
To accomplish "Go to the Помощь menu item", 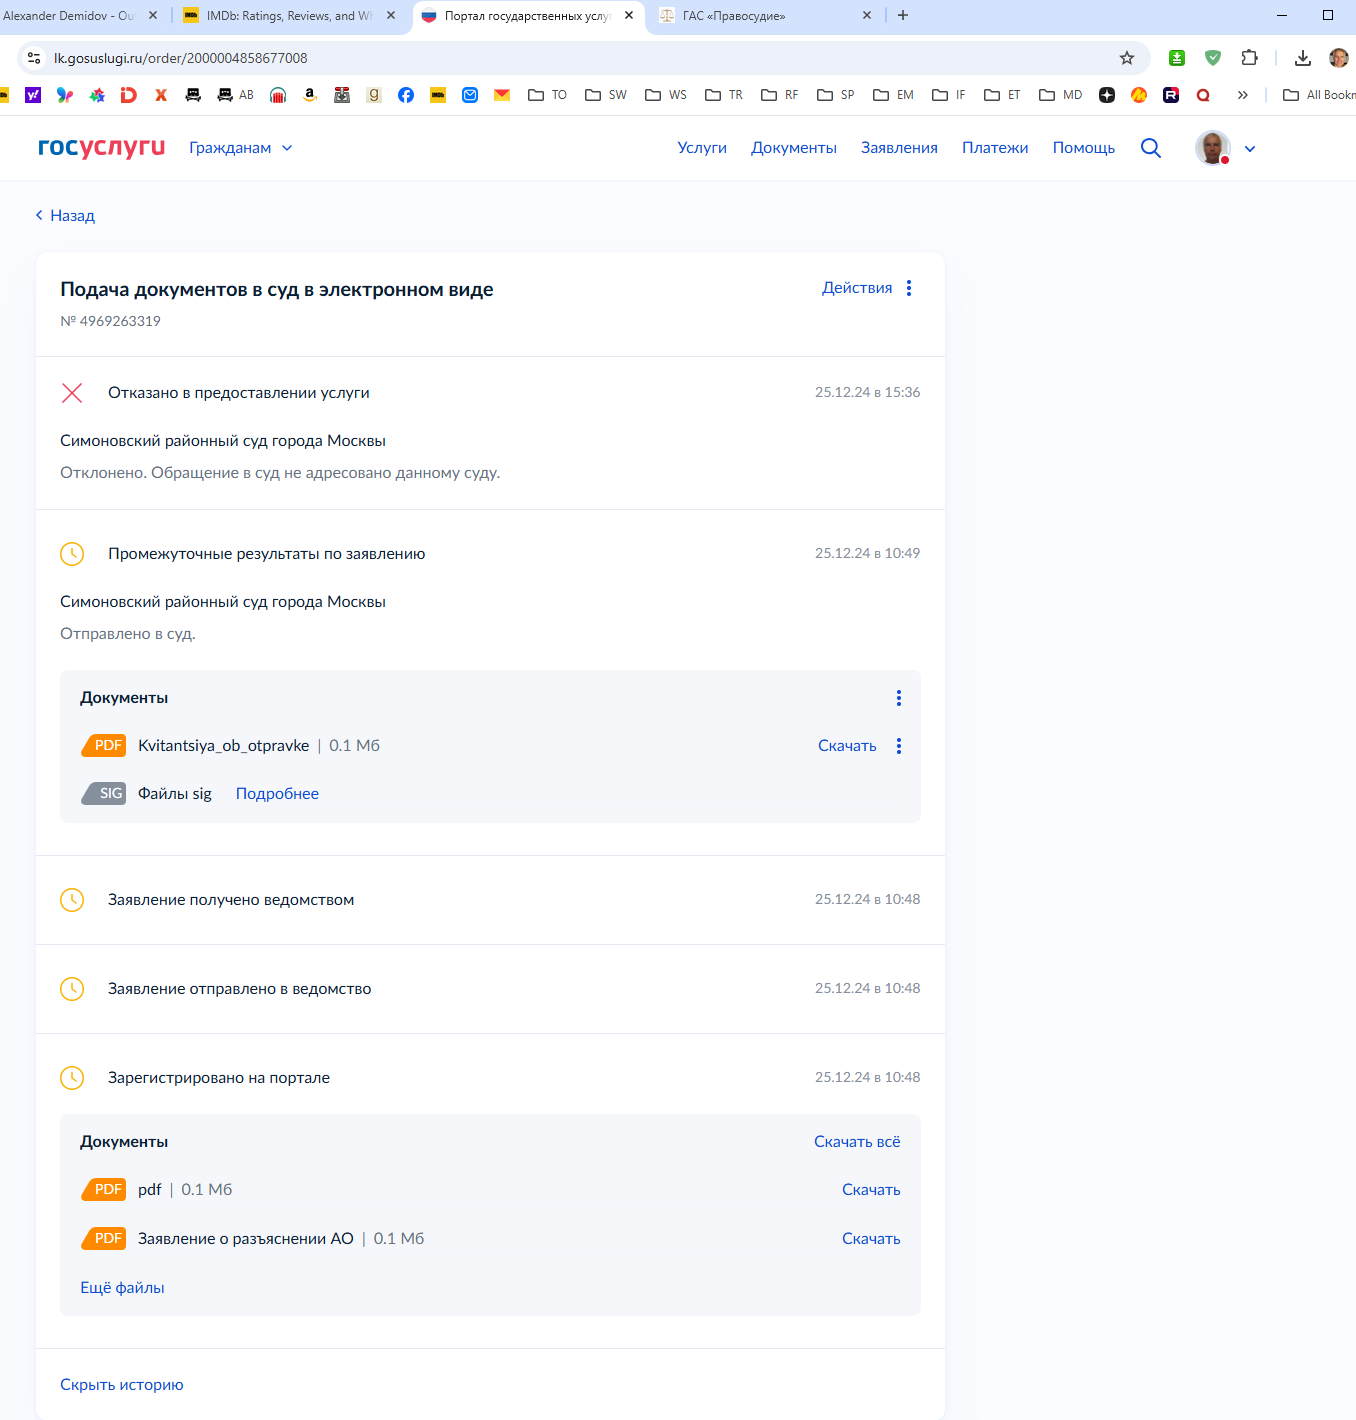I will pyautogui.click(x=1084, y=148).
